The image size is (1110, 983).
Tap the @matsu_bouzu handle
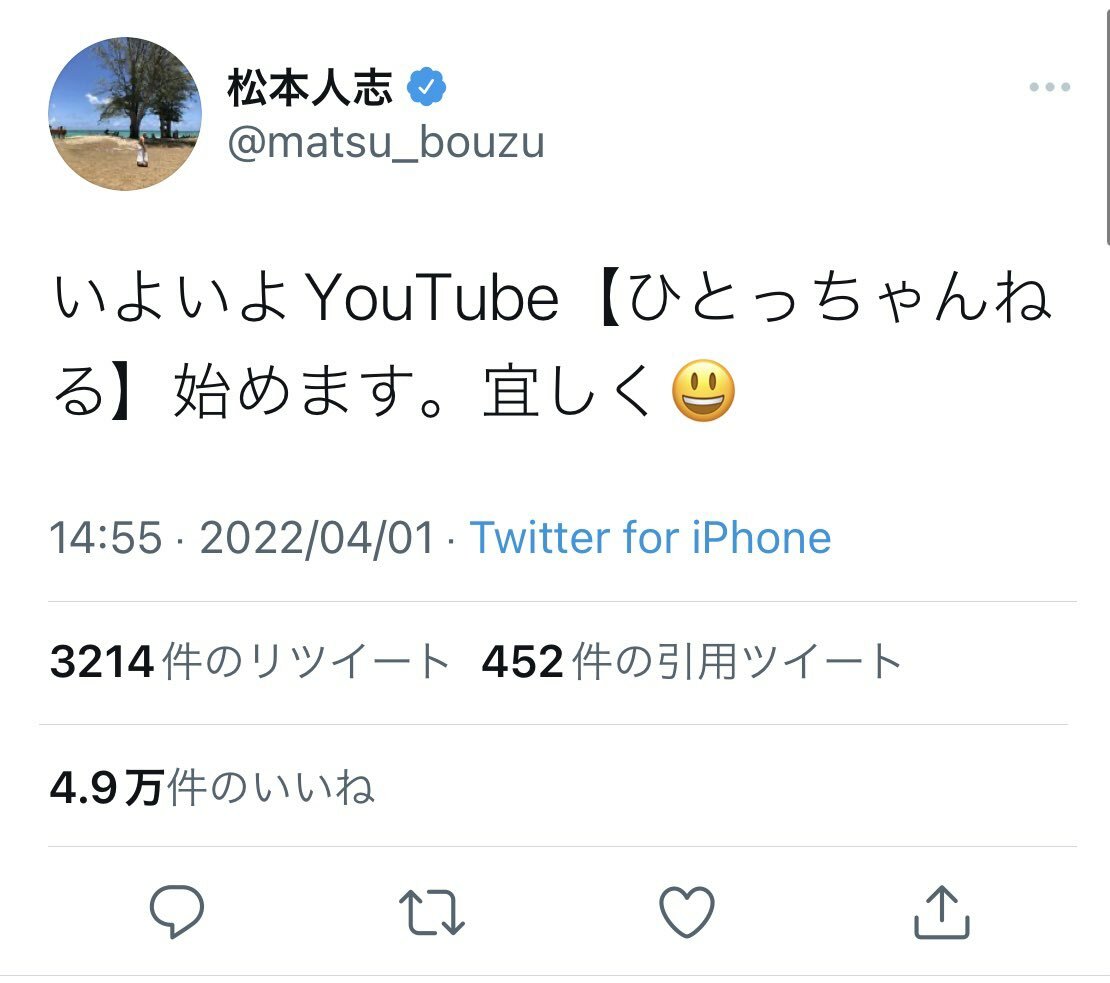(x=386, y=142)
